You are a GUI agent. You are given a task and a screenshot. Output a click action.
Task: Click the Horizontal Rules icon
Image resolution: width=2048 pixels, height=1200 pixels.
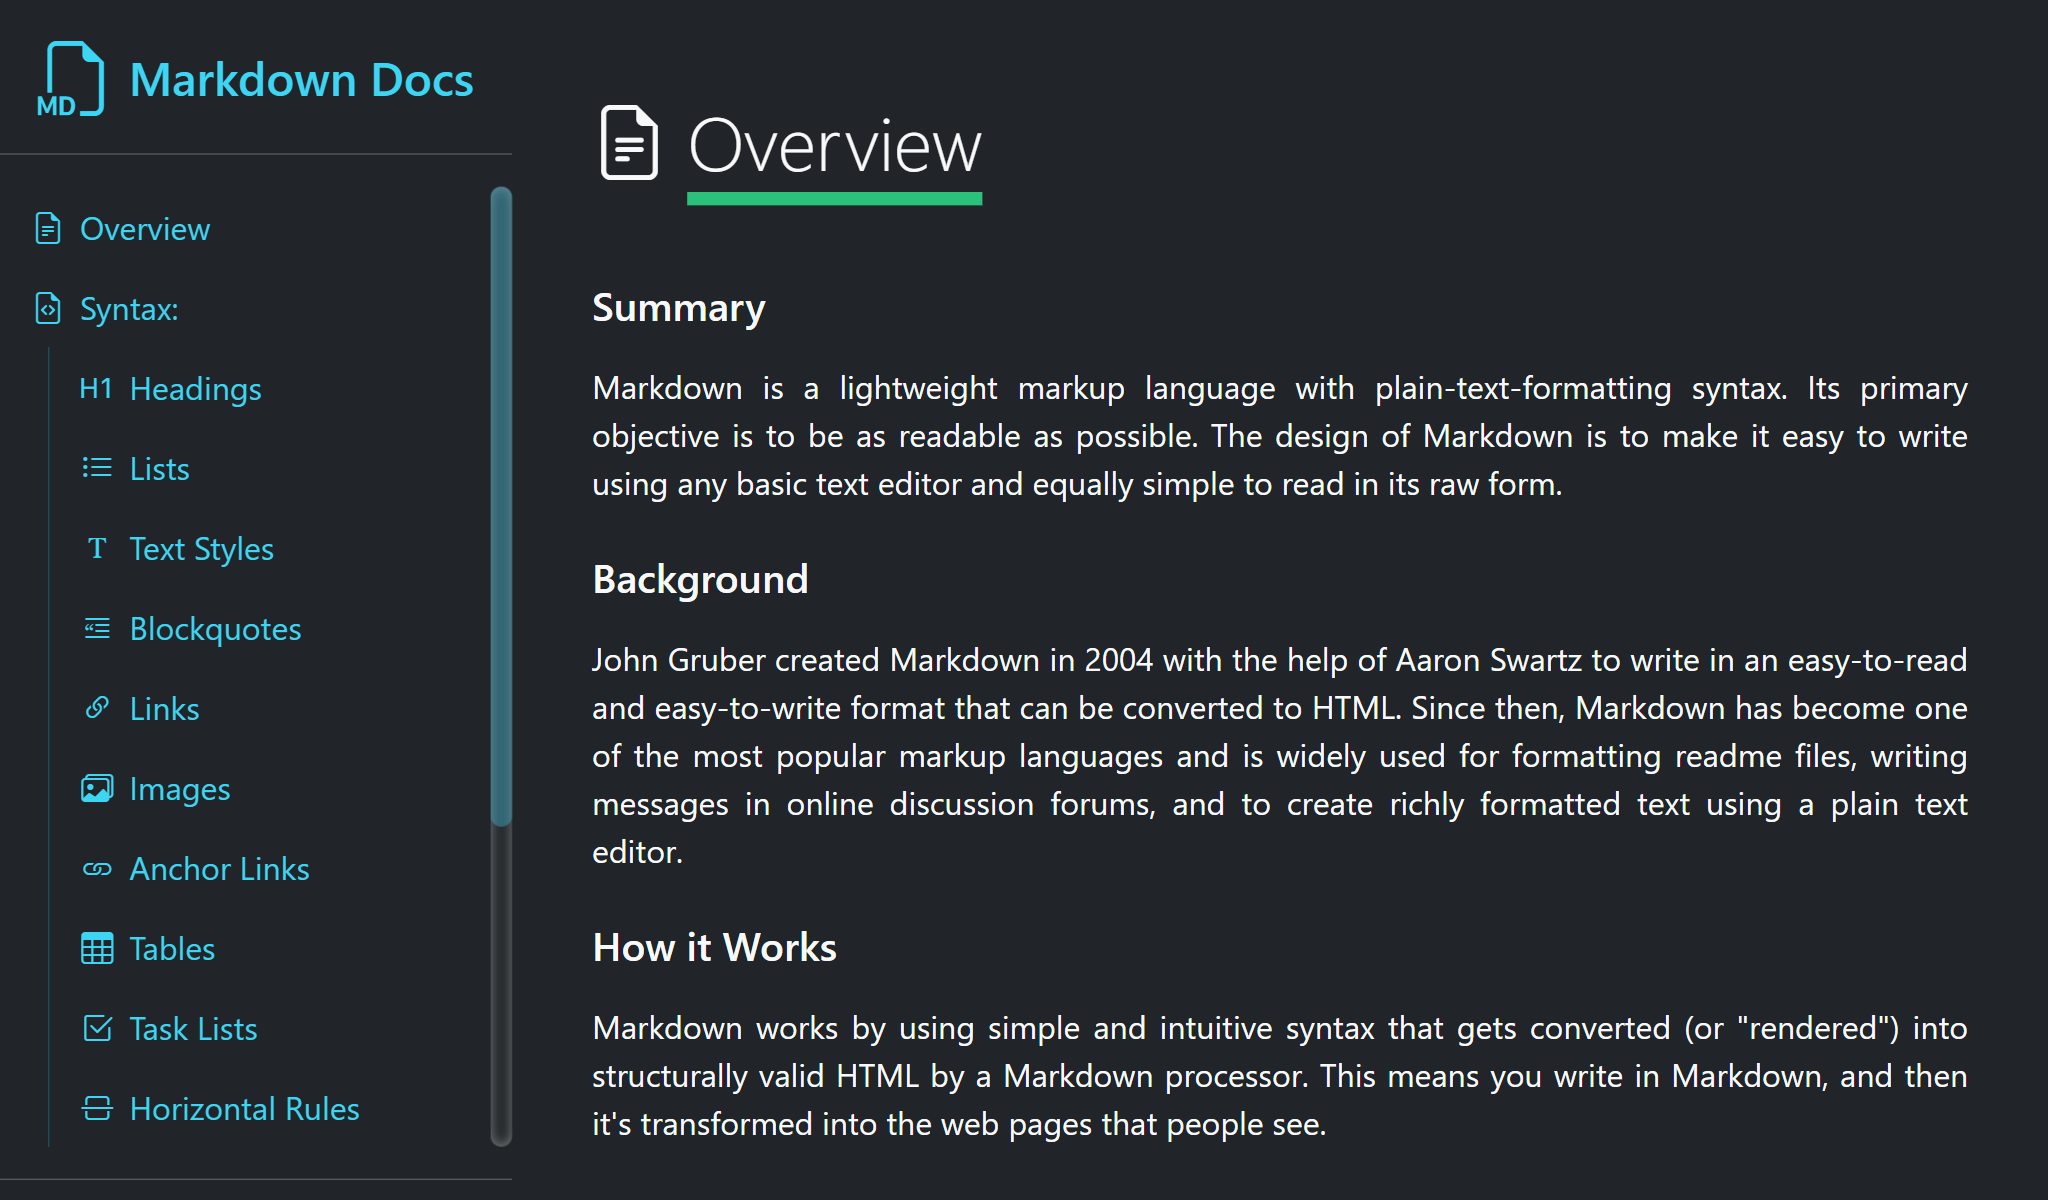[97, 1108]
